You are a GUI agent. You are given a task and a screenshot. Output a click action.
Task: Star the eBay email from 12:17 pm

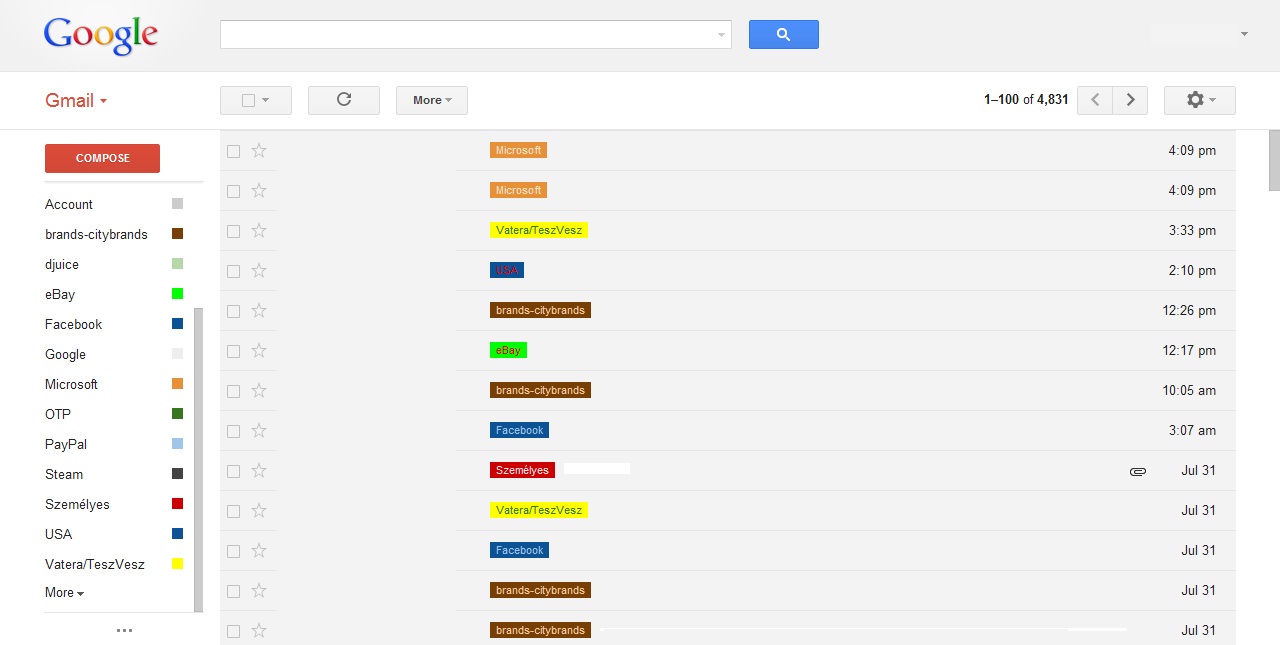[259, 350]
